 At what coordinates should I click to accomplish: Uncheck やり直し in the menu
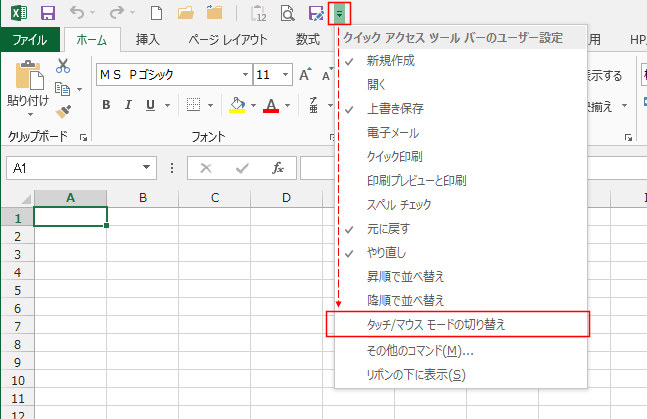461,252
